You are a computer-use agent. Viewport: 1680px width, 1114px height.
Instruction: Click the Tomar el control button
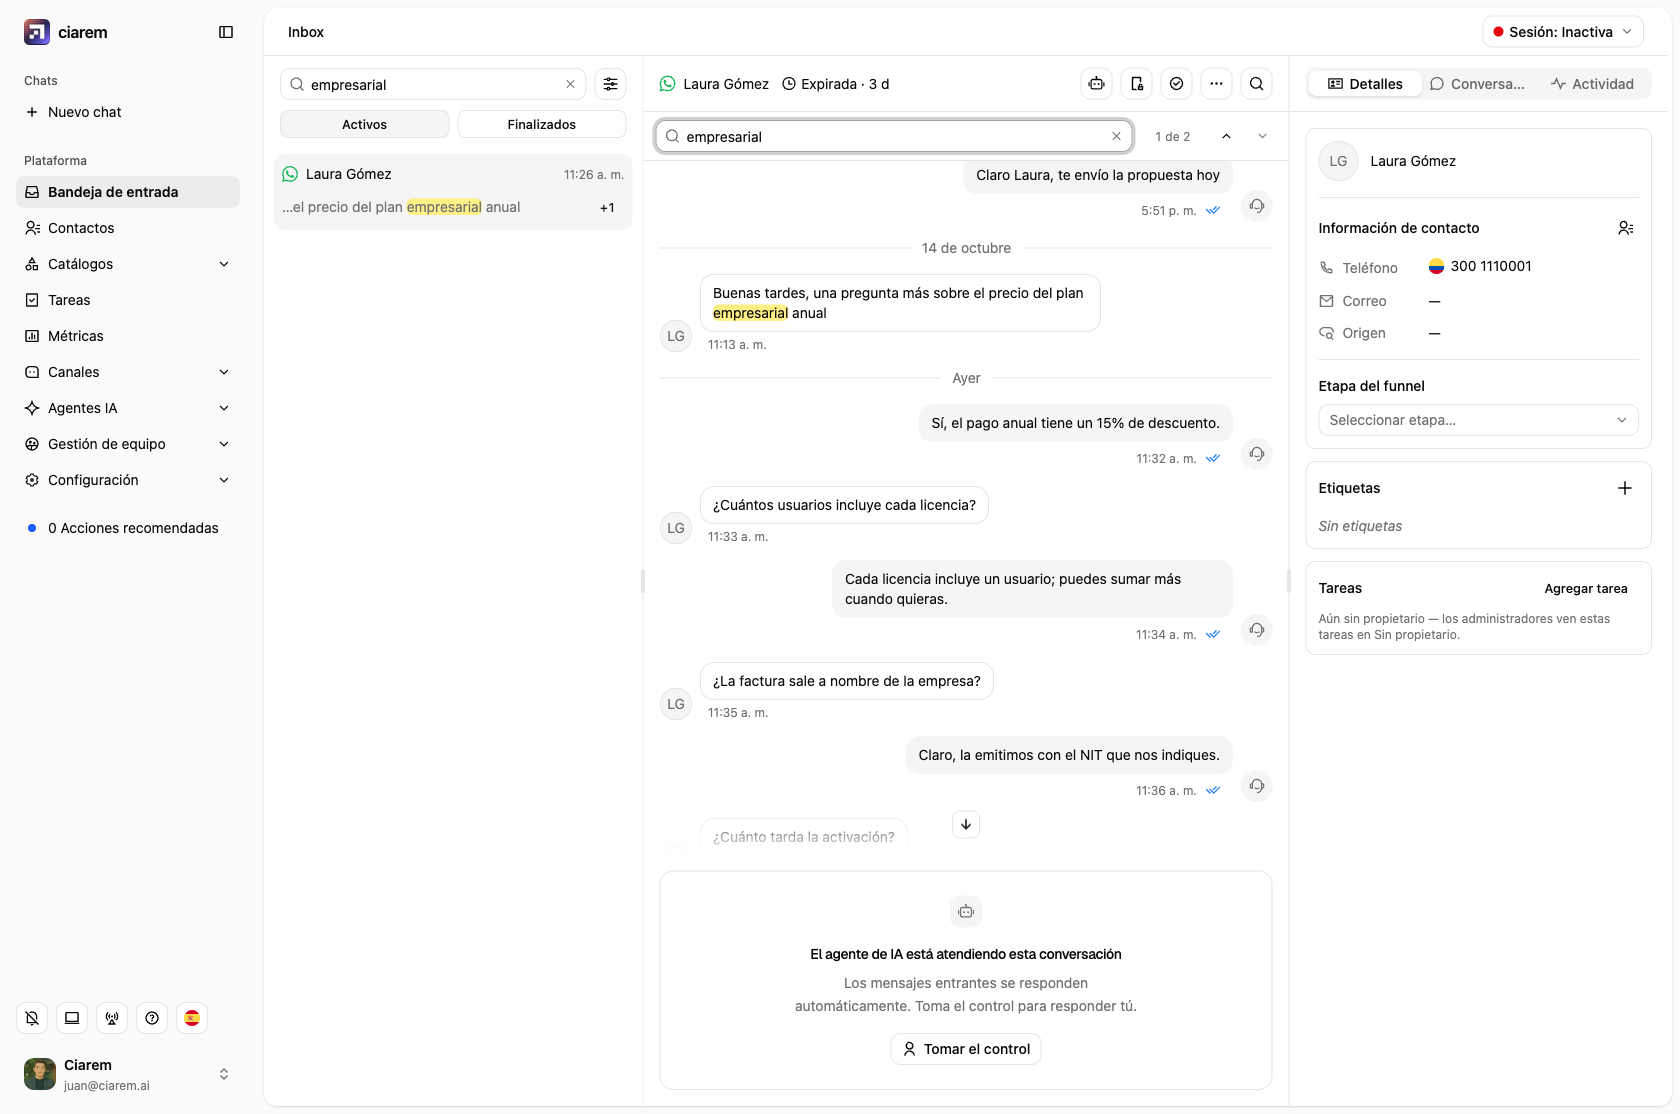[x=966, y=1049]
